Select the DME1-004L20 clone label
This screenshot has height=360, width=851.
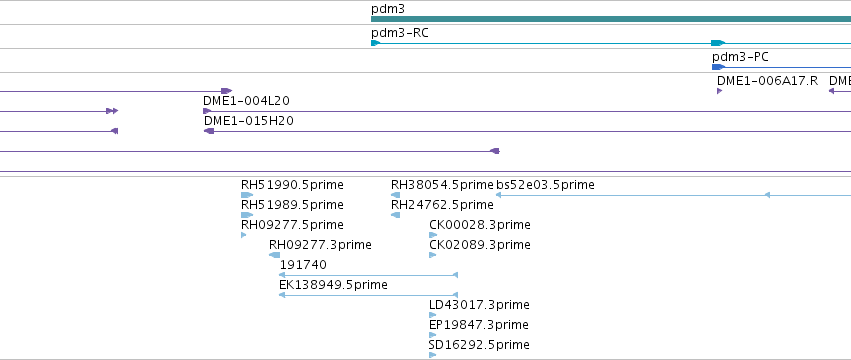[x=246, y=101]
